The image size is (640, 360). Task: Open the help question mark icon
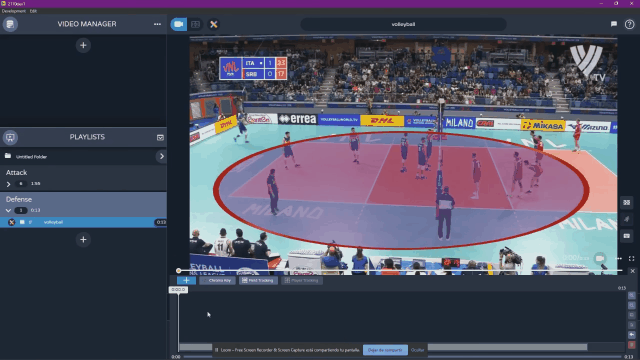click(629, 24)
